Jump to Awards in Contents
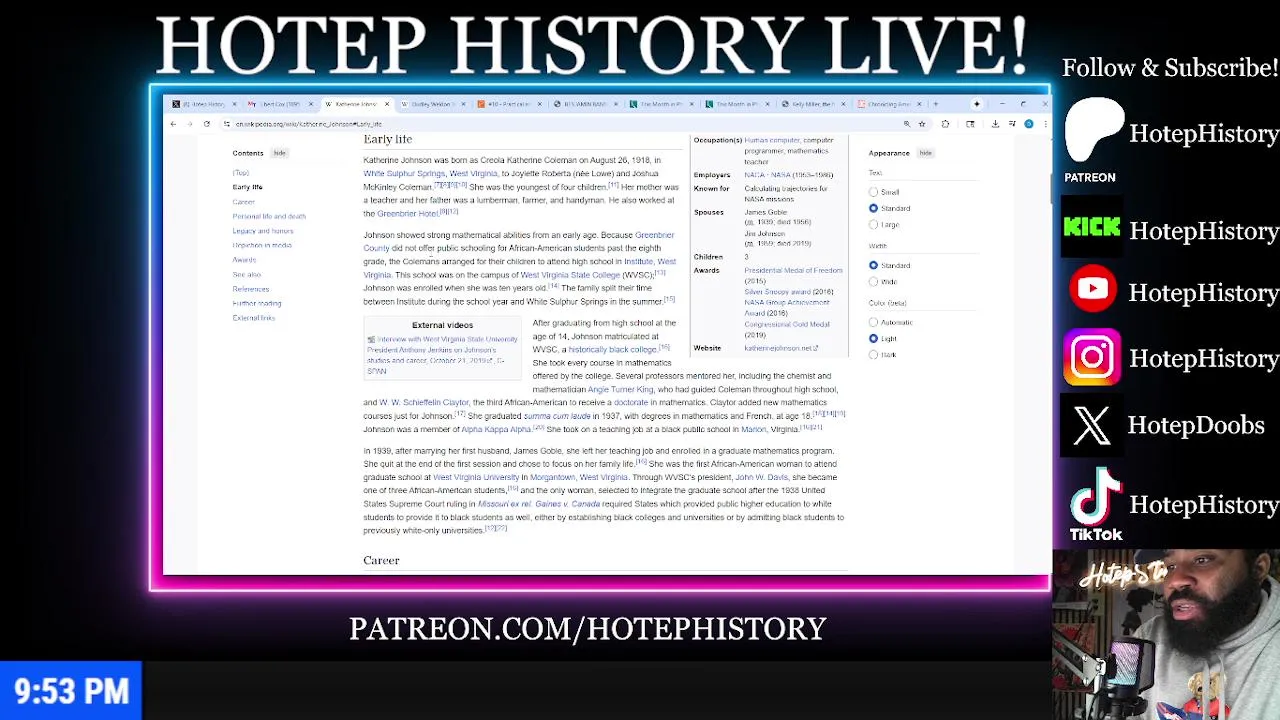Image resolution: width=1280 pixels, height=720 pixels. point(244,260)
